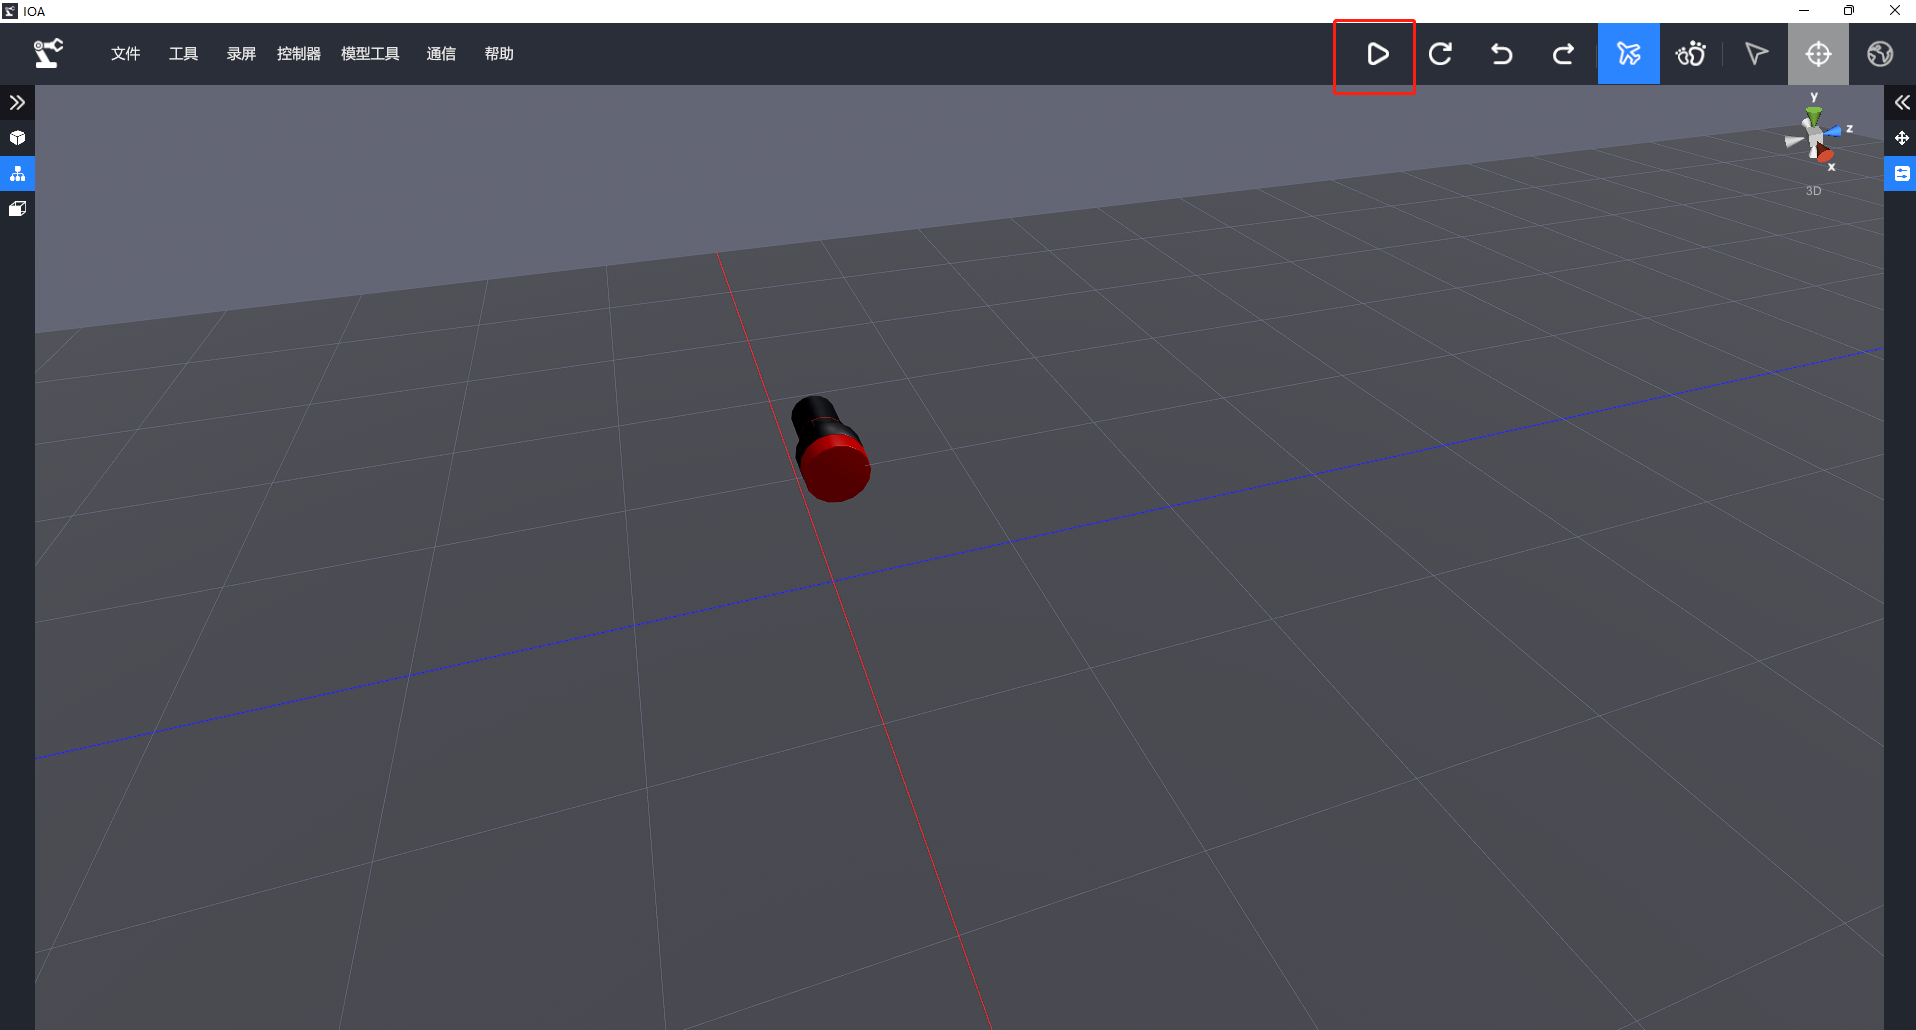
Task: Toggle the crosshair target focus tool
Action: (x=1818, y=54)
